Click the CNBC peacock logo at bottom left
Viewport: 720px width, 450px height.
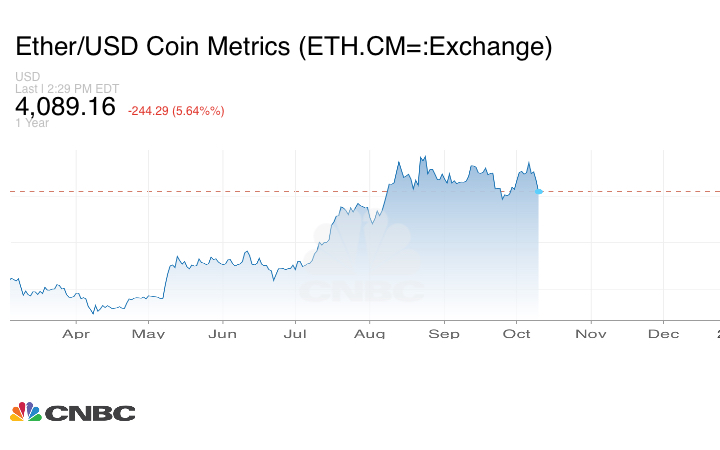click(x=26, y=412)
